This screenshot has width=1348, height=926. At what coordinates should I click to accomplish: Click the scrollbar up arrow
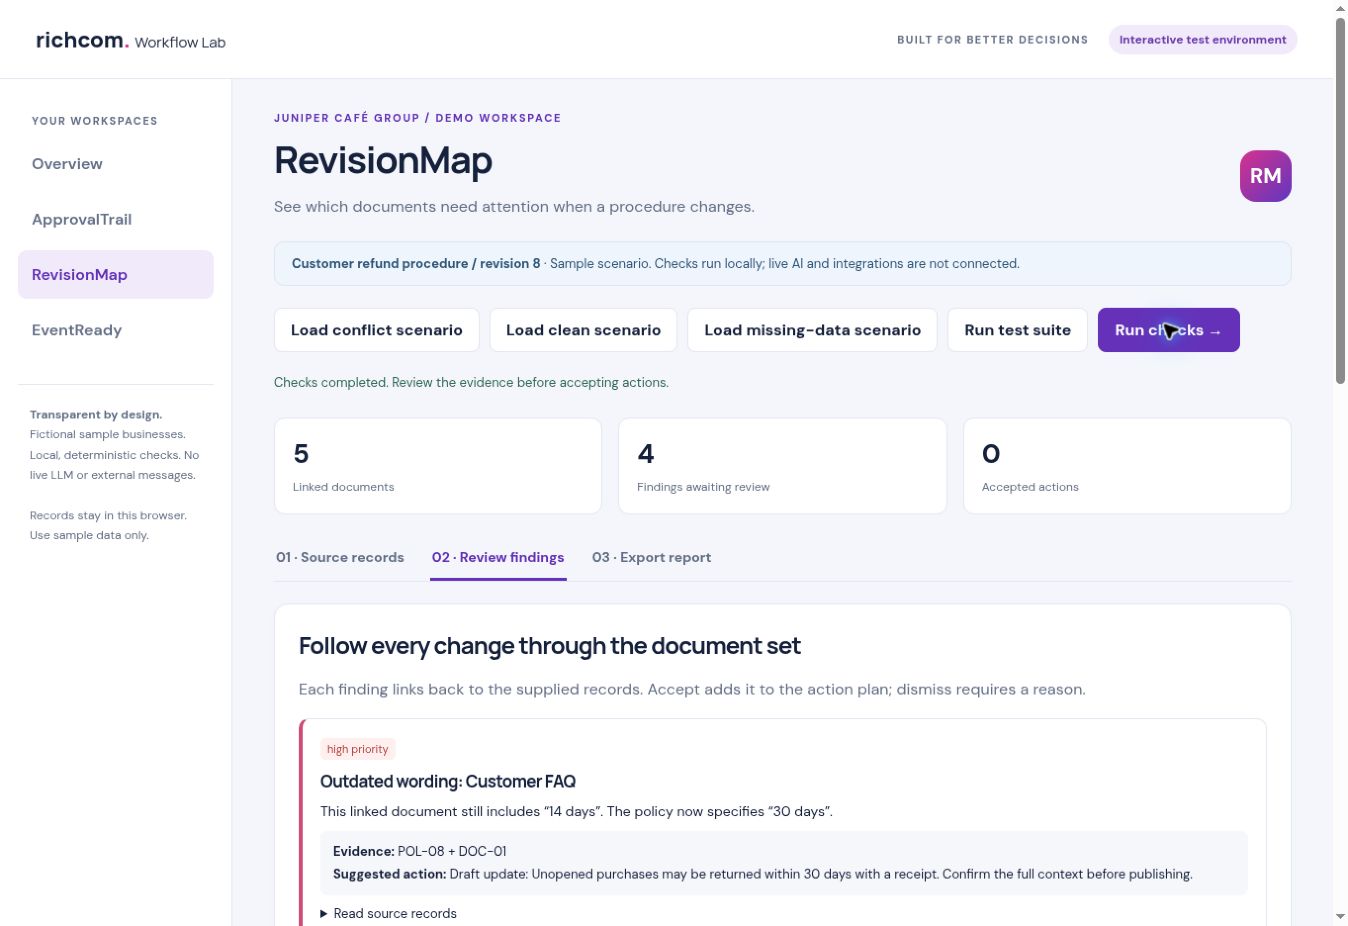pyautogui.click(x=1340, y=8)
